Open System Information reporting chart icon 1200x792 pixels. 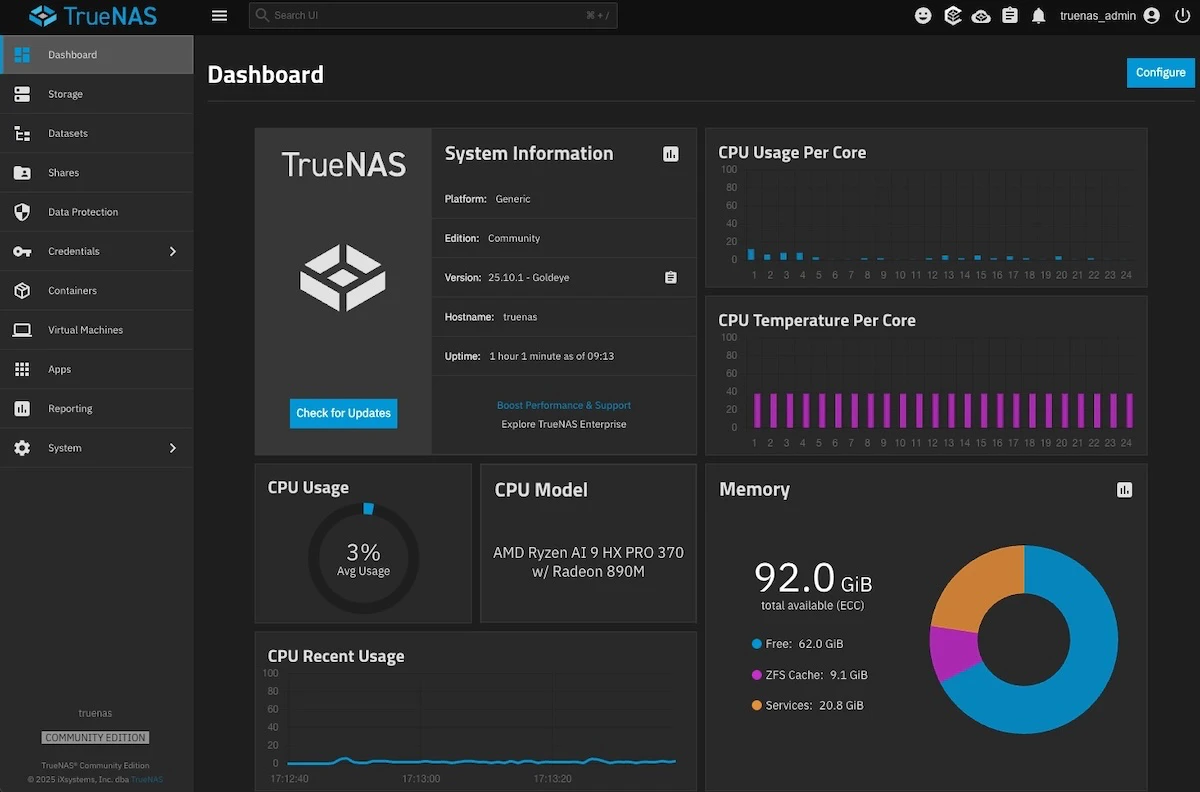pos(670,154)
